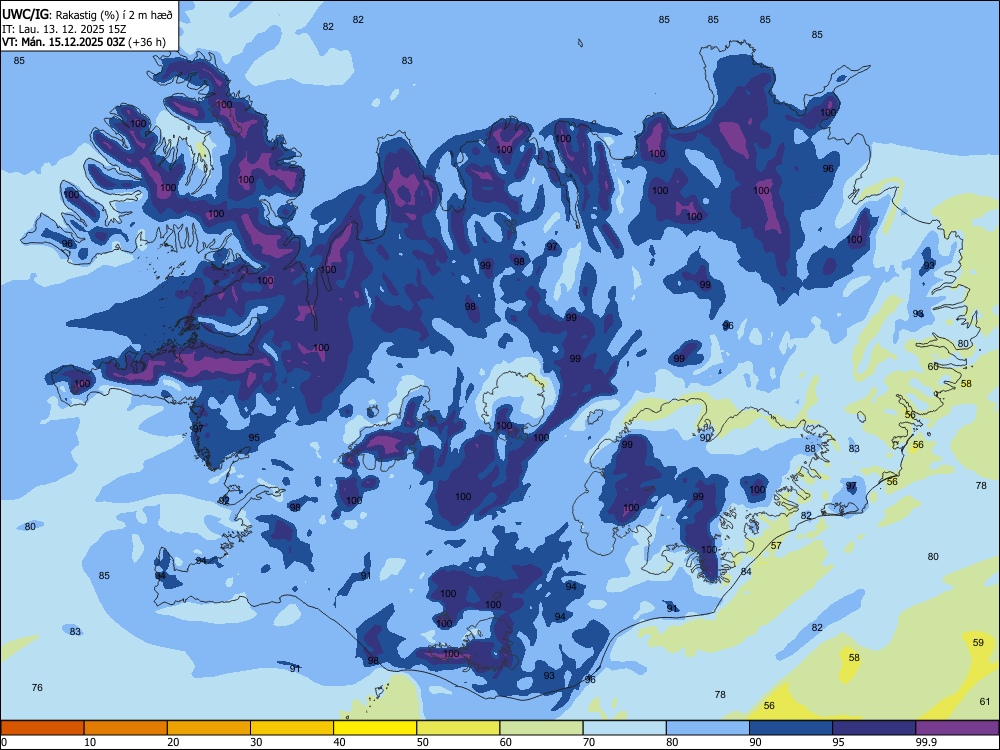Image resolution: width=1000 pixels, height=750 pixels.
Task: Click the '99.9' legend scale label
Action: 926,742
